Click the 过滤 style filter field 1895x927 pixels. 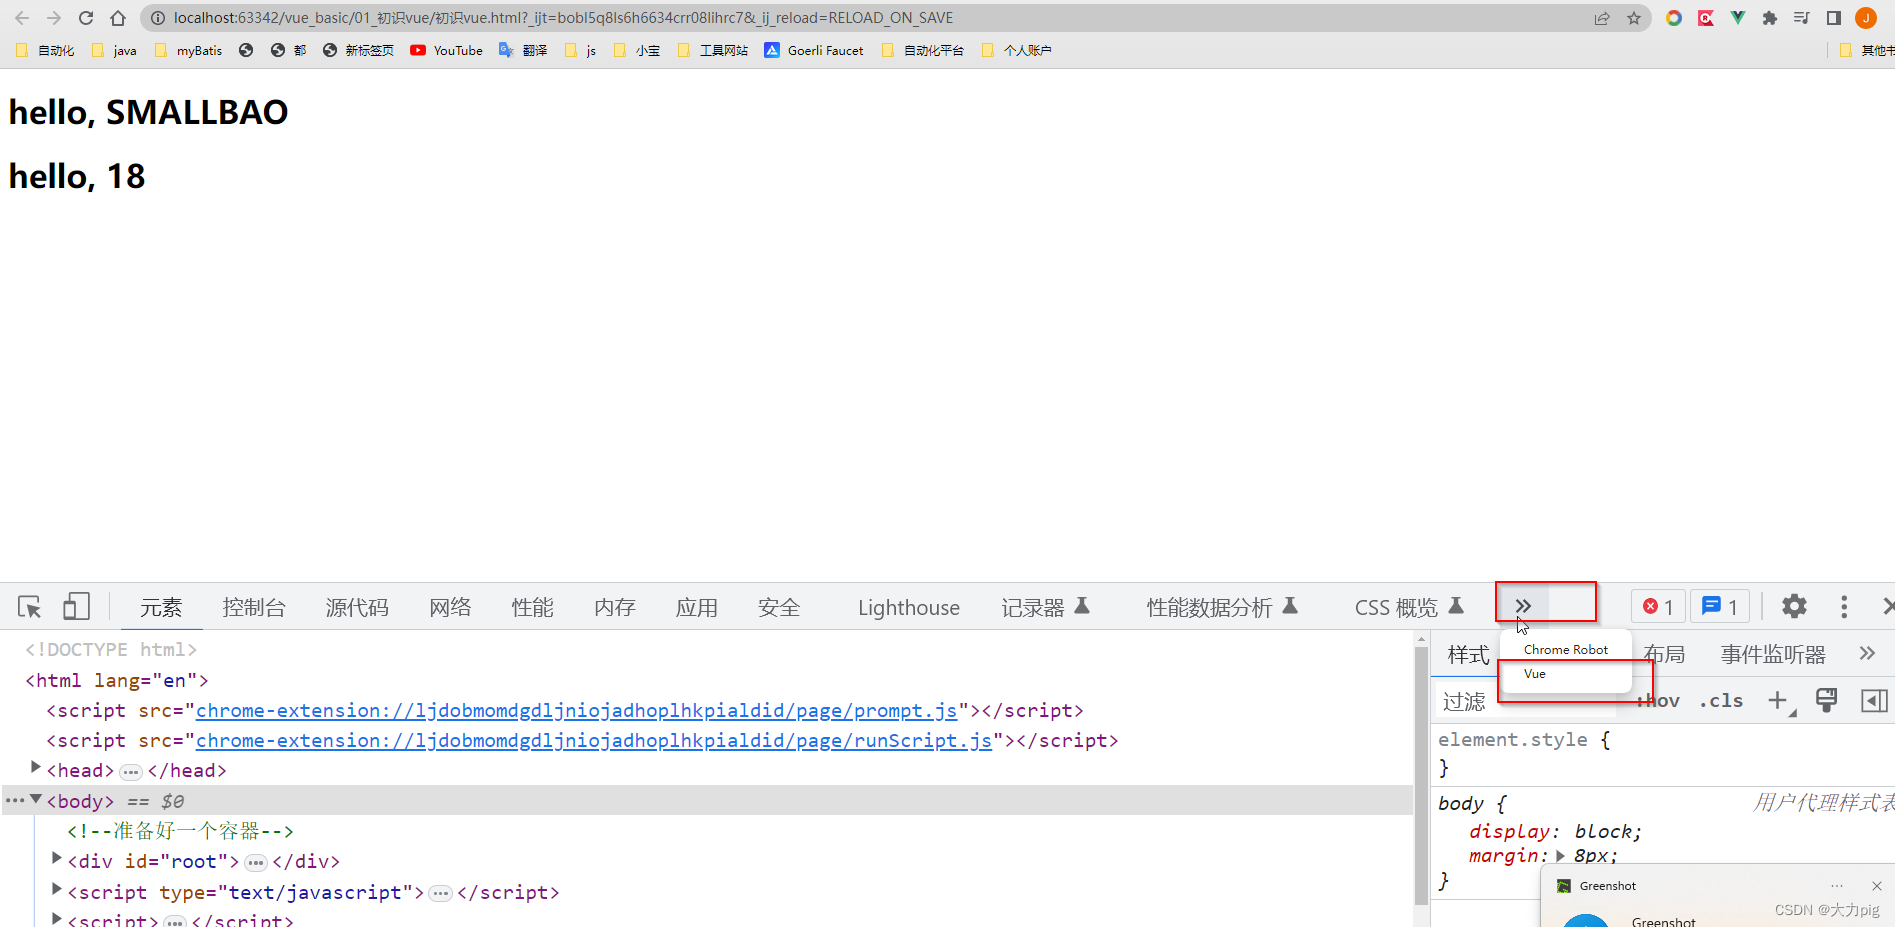click(x=1465, y=700)
